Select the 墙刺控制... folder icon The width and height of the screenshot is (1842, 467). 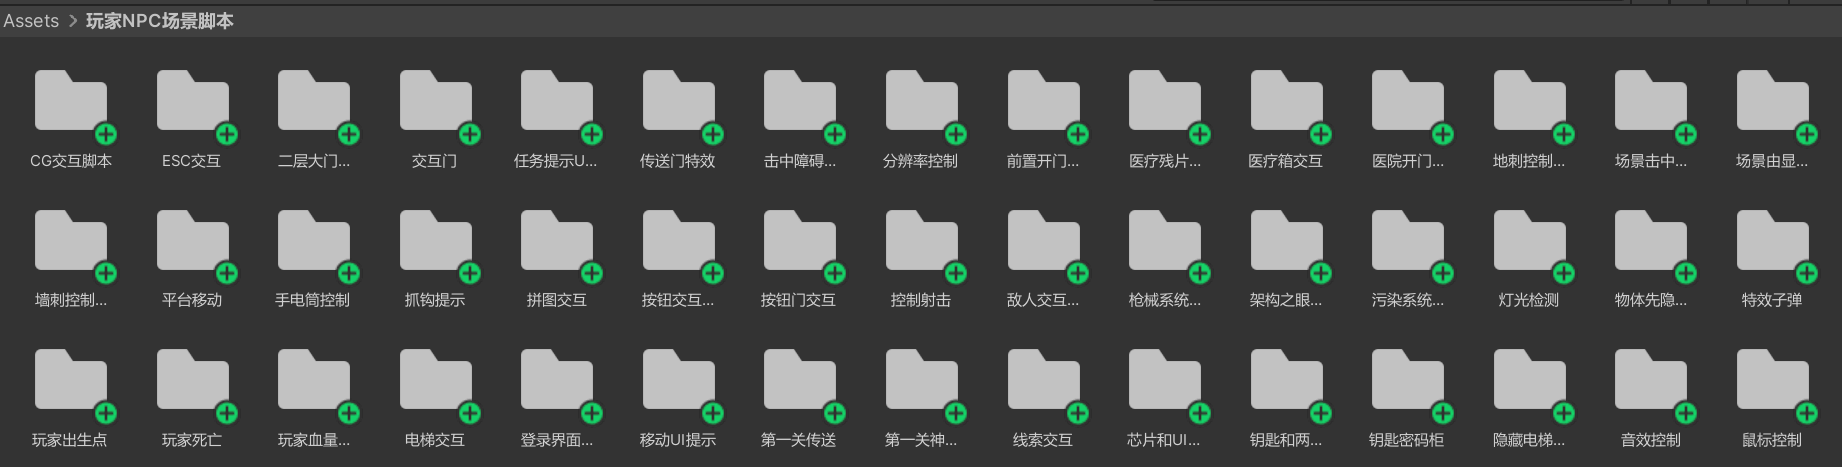click(71, 240)
